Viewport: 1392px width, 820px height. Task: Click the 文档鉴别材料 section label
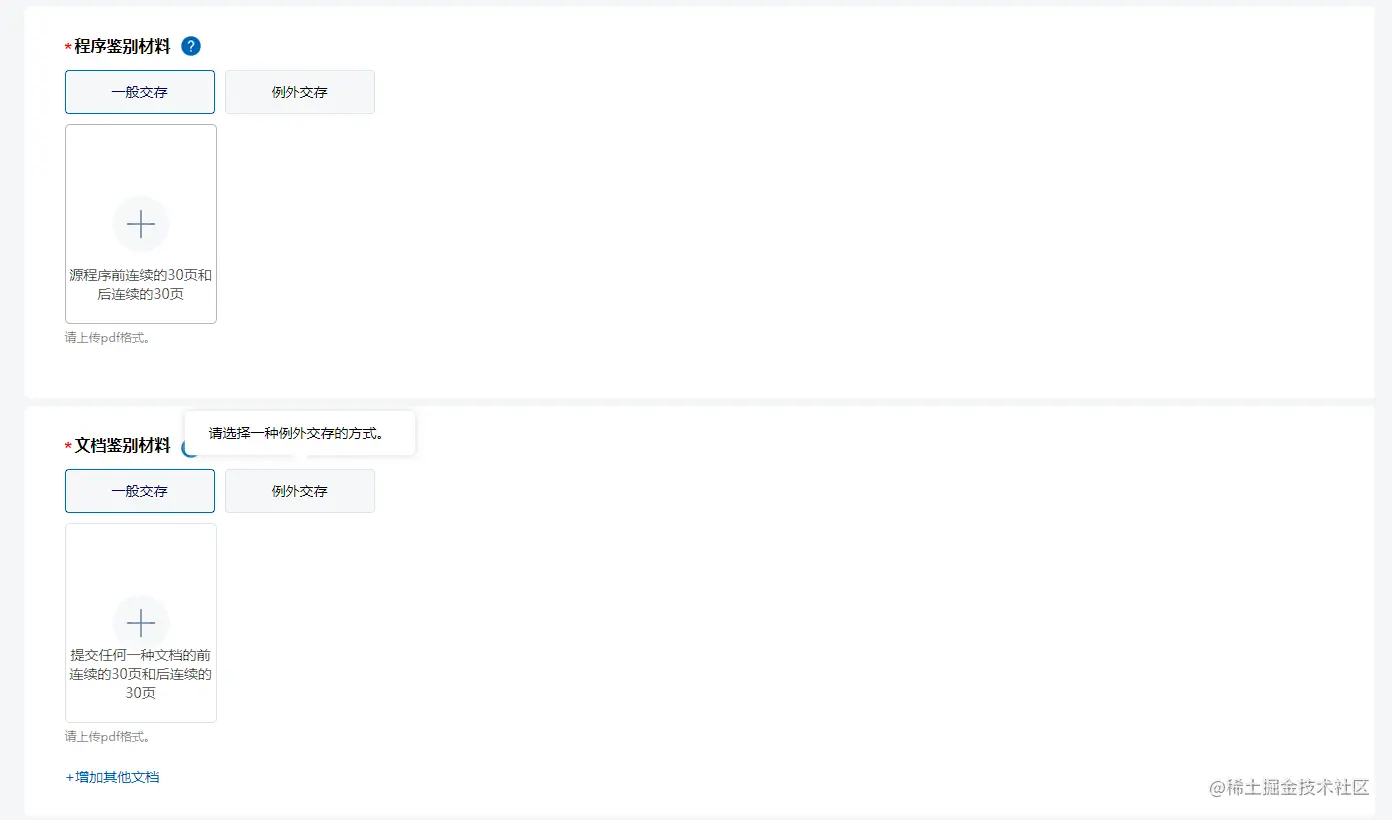[122, 445]
